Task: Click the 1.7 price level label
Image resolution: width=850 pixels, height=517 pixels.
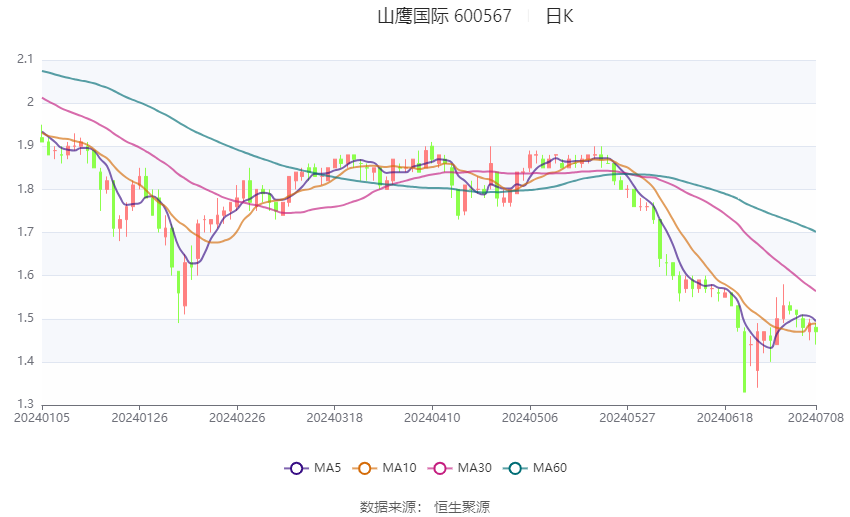Action: [x=26, y=232]
